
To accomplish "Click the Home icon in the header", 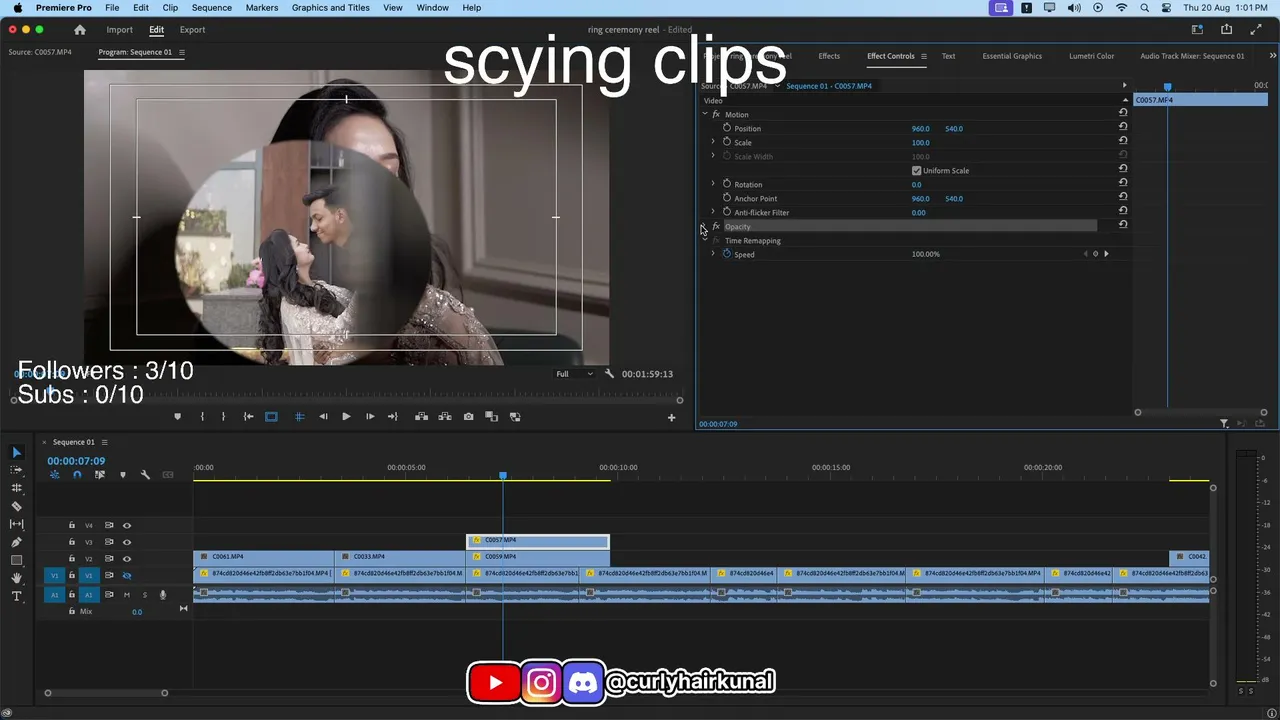I will click(80, 30).
